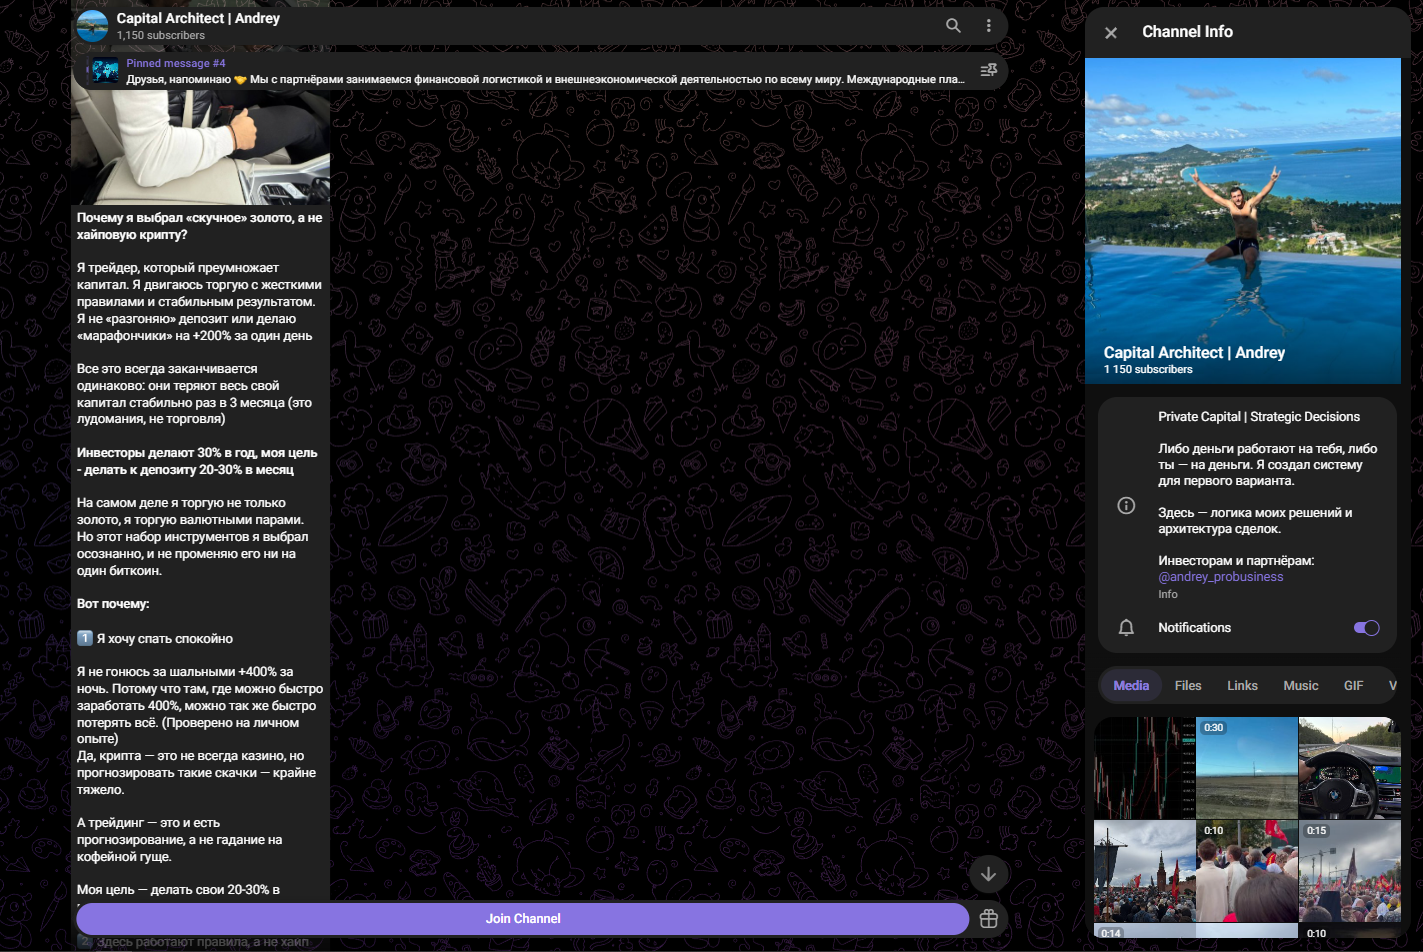The height and width of the screenshot is (952, 1423).
Task: Click the channel avatar in chat header
Action: (93, 26)
